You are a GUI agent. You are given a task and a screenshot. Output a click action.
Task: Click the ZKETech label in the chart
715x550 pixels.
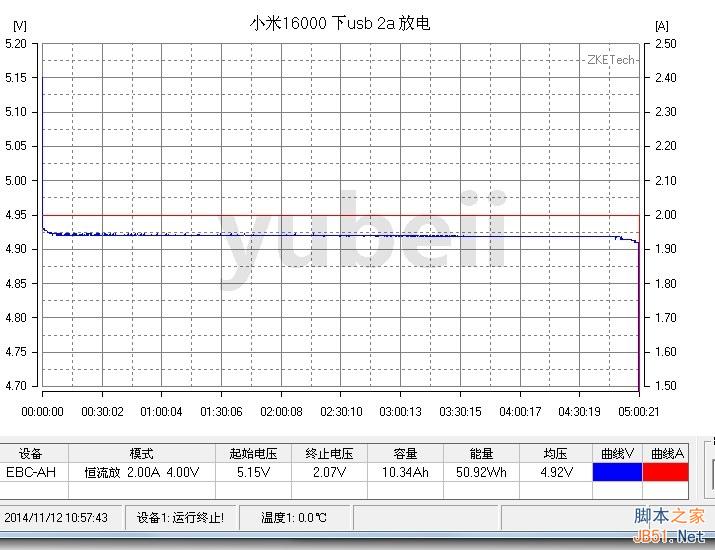tap(611, 60)
